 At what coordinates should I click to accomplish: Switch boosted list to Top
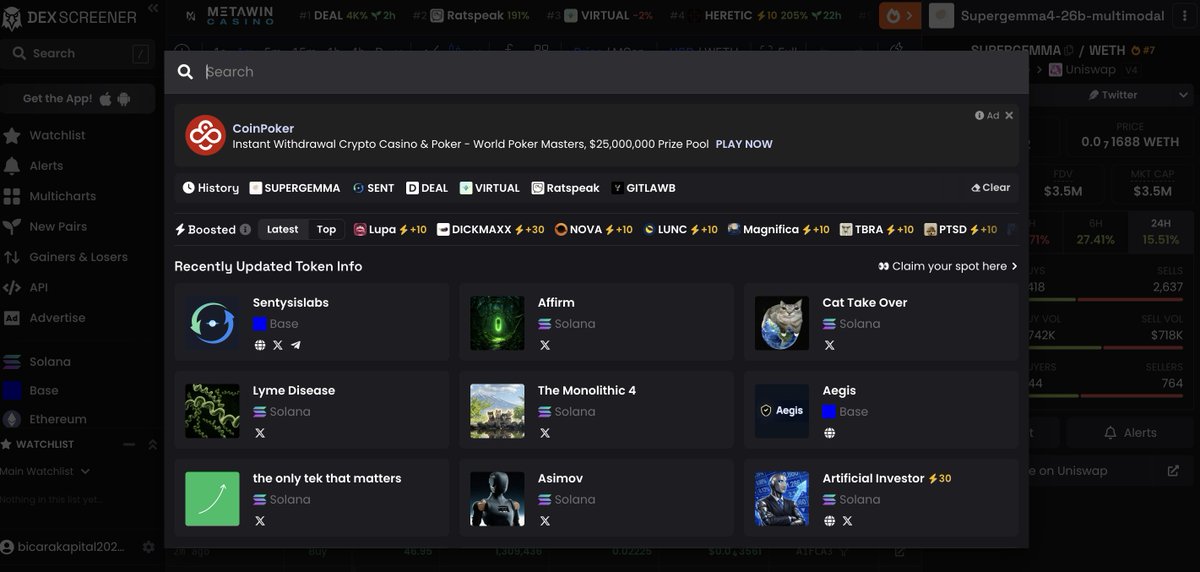click(326, 229)
